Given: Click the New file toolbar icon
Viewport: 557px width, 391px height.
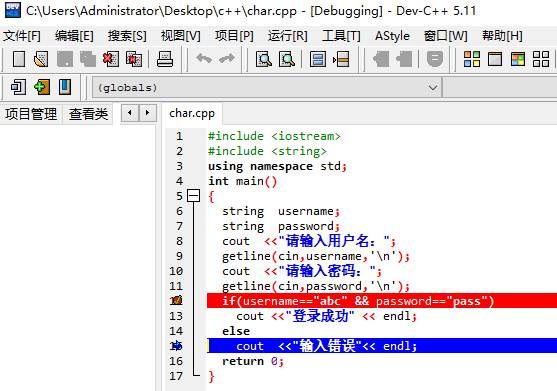Looking at the screenshot, I should (19, 59).
